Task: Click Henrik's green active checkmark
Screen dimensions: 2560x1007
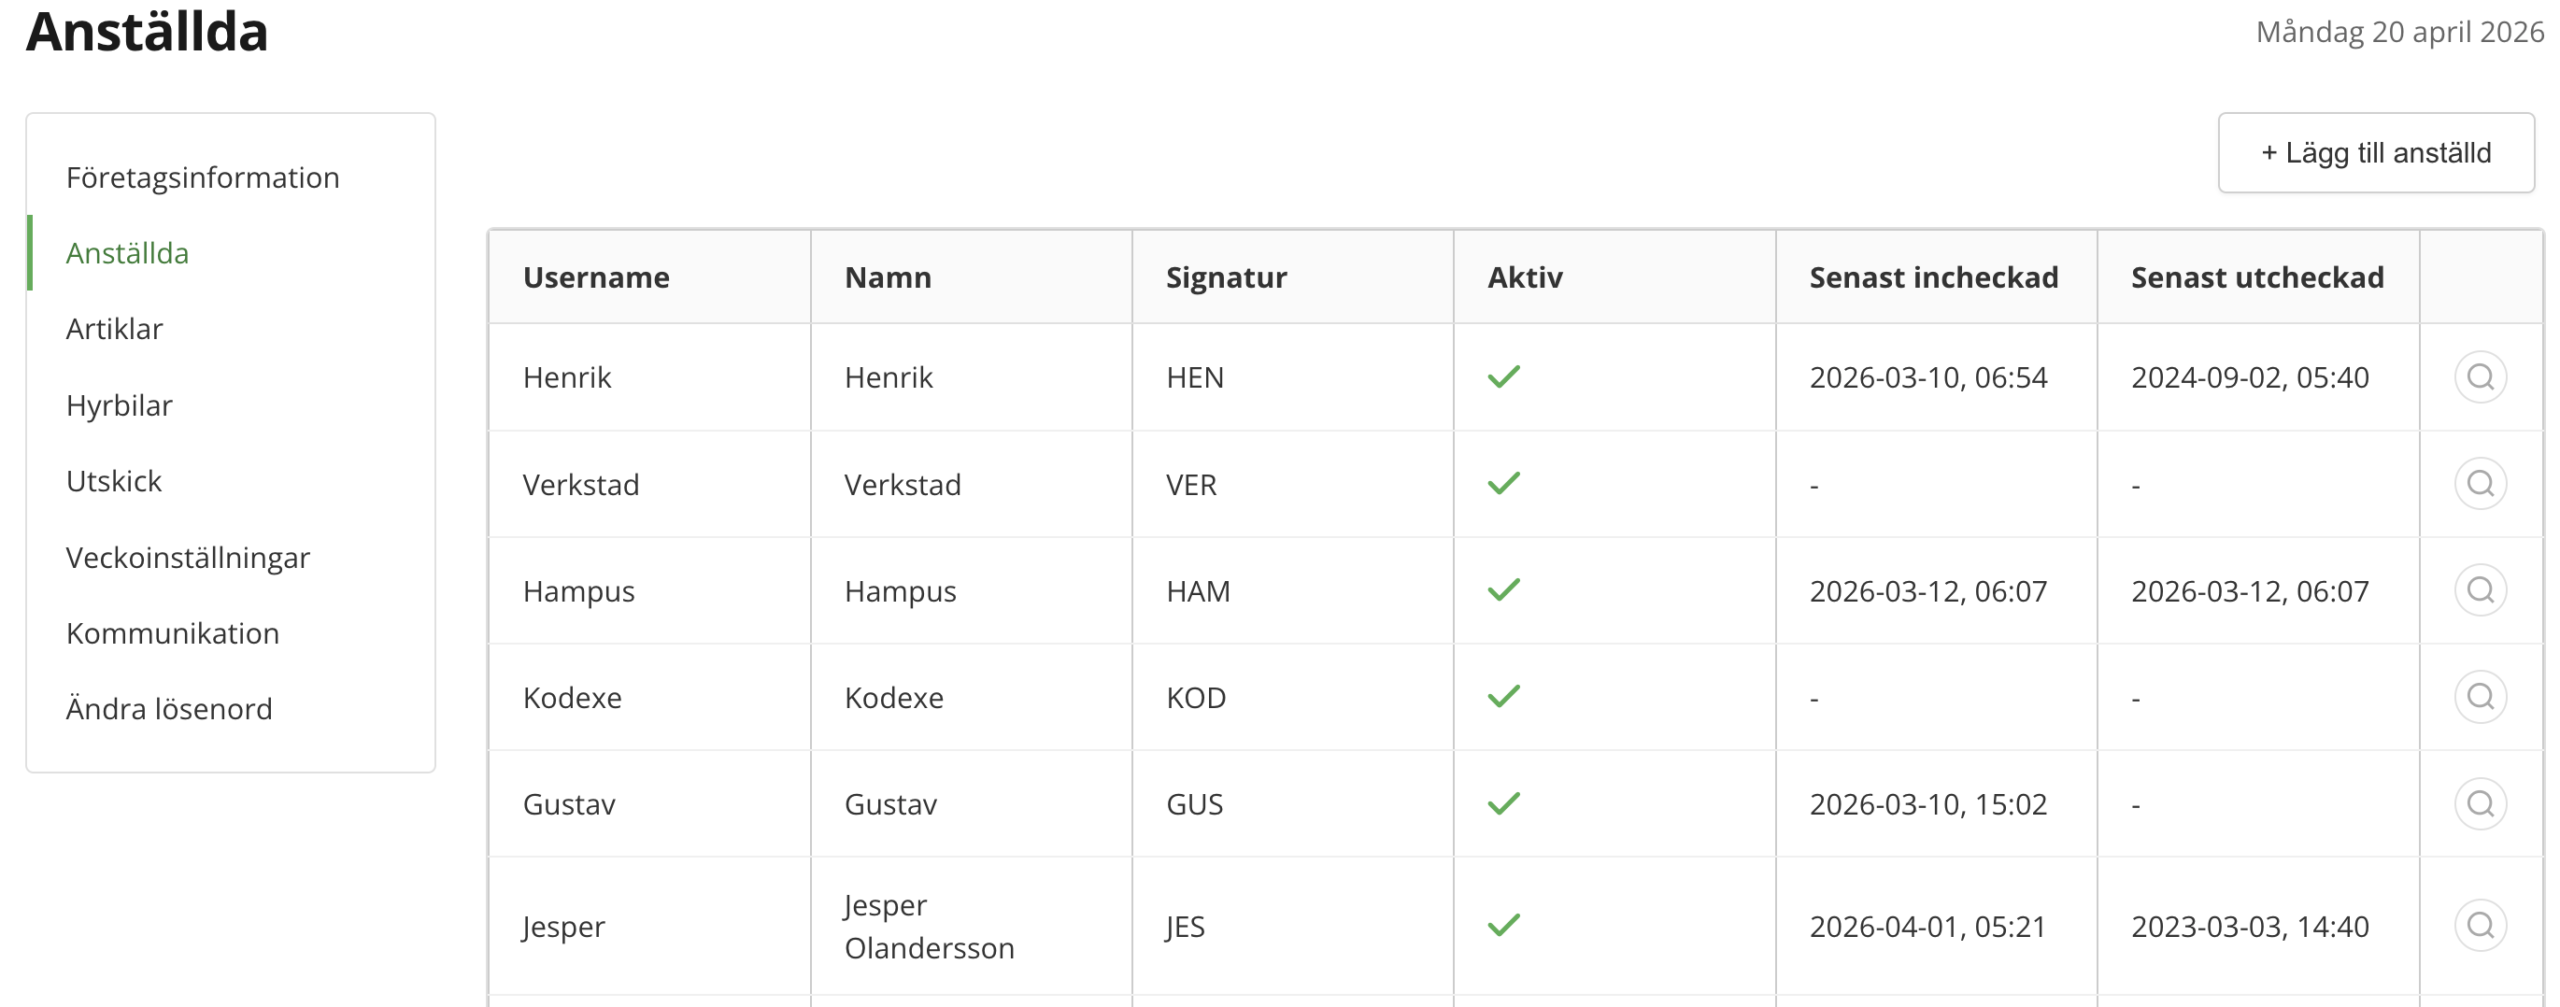Action: (x=1503, y=377)
